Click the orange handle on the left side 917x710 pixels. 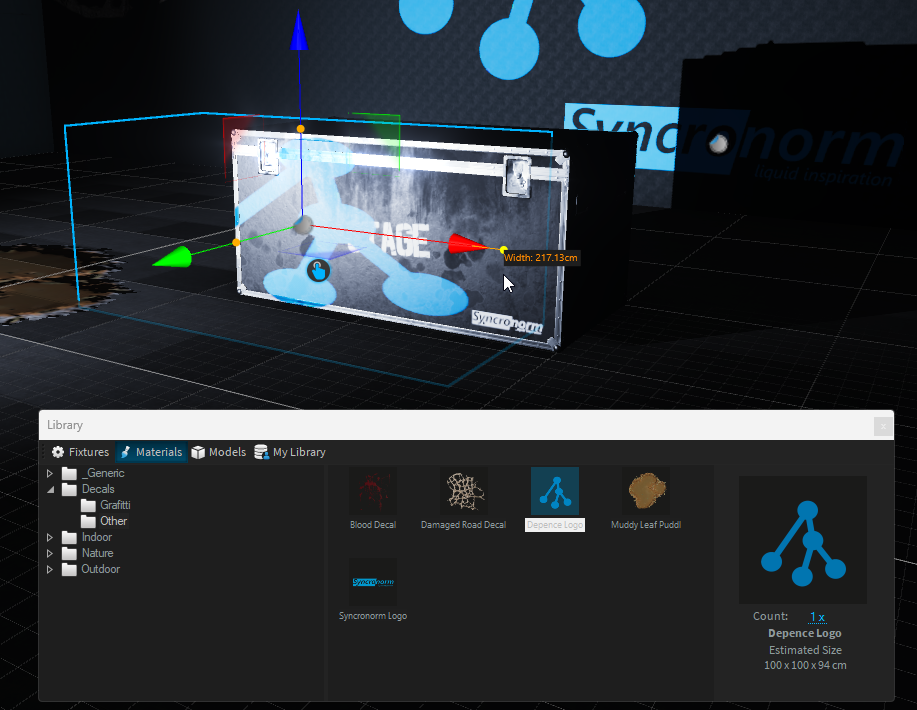point(236,242)
